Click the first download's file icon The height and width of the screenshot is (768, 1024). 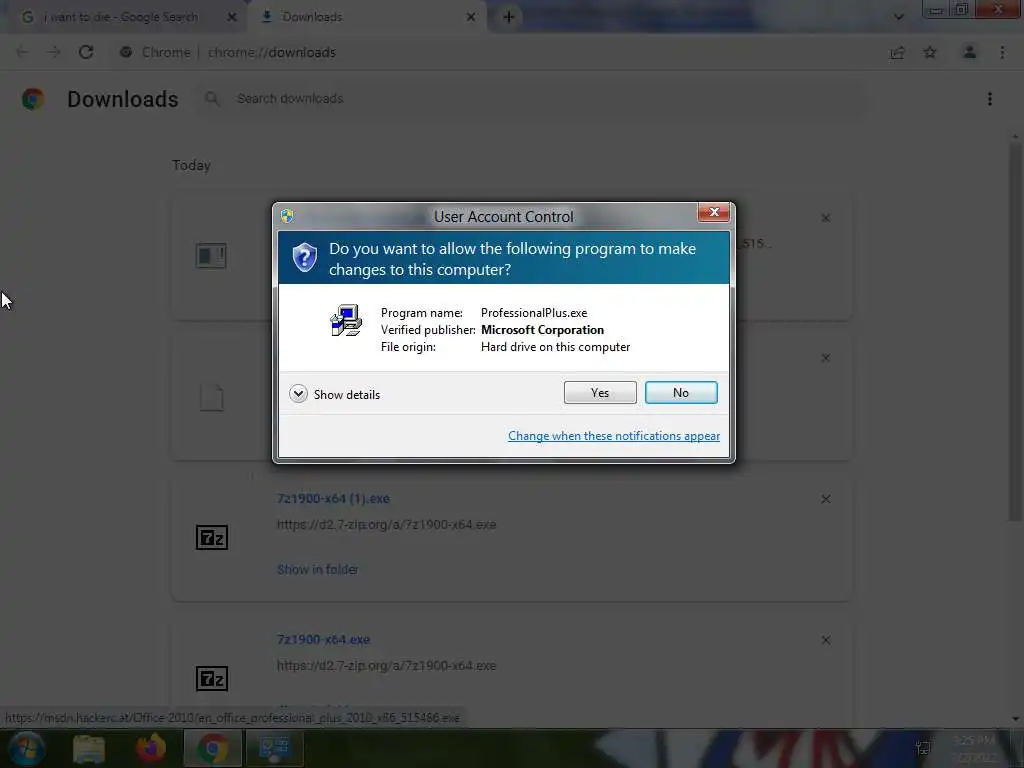pyautogui.click(x=211, y=255)
